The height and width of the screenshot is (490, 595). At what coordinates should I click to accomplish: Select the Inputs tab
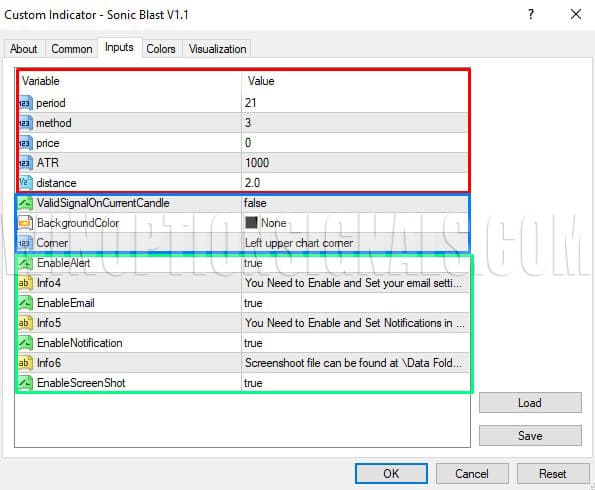pyautogui.click(x=120, y=47)
